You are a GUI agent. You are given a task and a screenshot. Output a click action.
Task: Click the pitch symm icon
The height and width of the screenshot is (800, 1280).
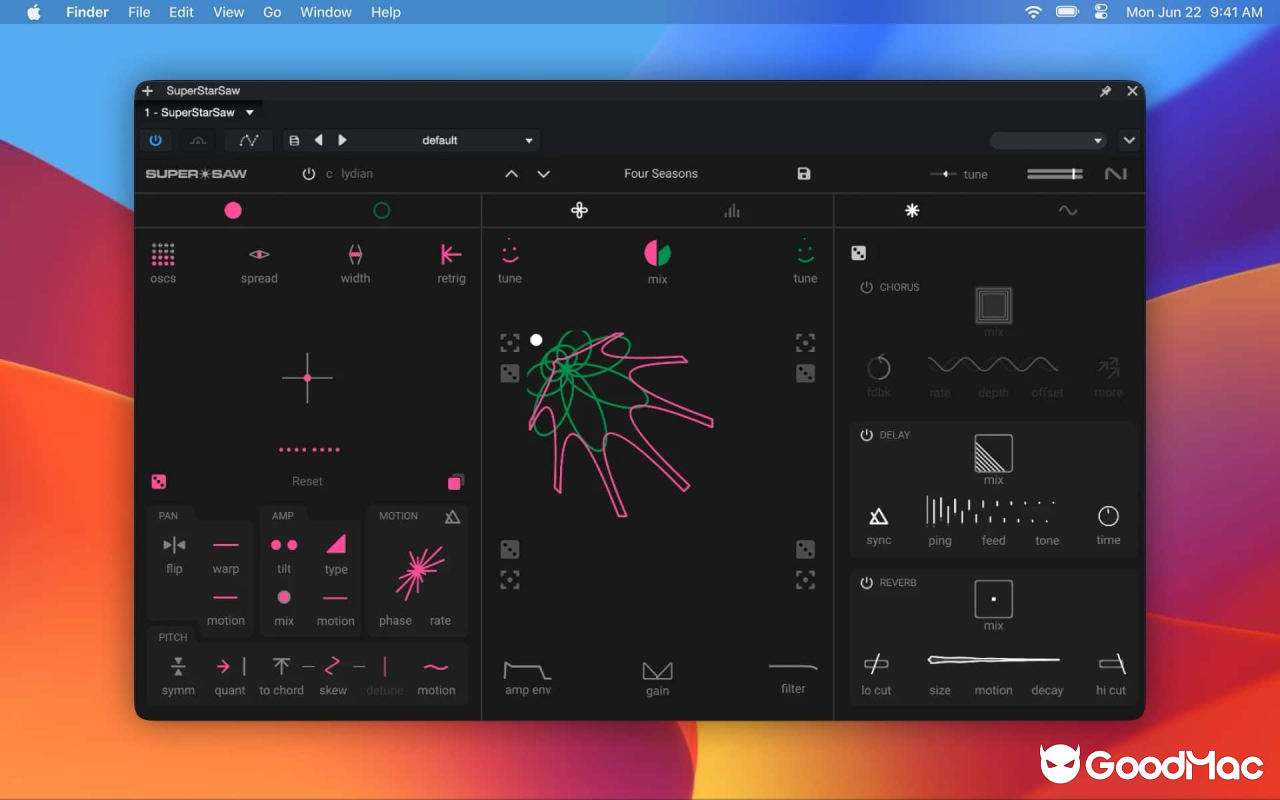tap(178, 666)
